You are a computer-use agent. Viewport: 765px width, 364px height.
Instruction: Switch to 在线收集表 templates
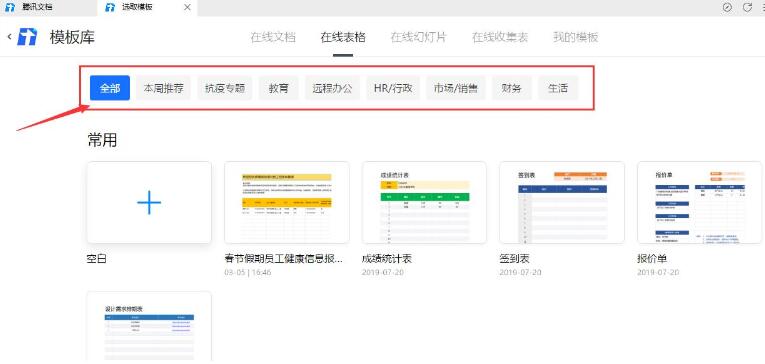point(500,37)
